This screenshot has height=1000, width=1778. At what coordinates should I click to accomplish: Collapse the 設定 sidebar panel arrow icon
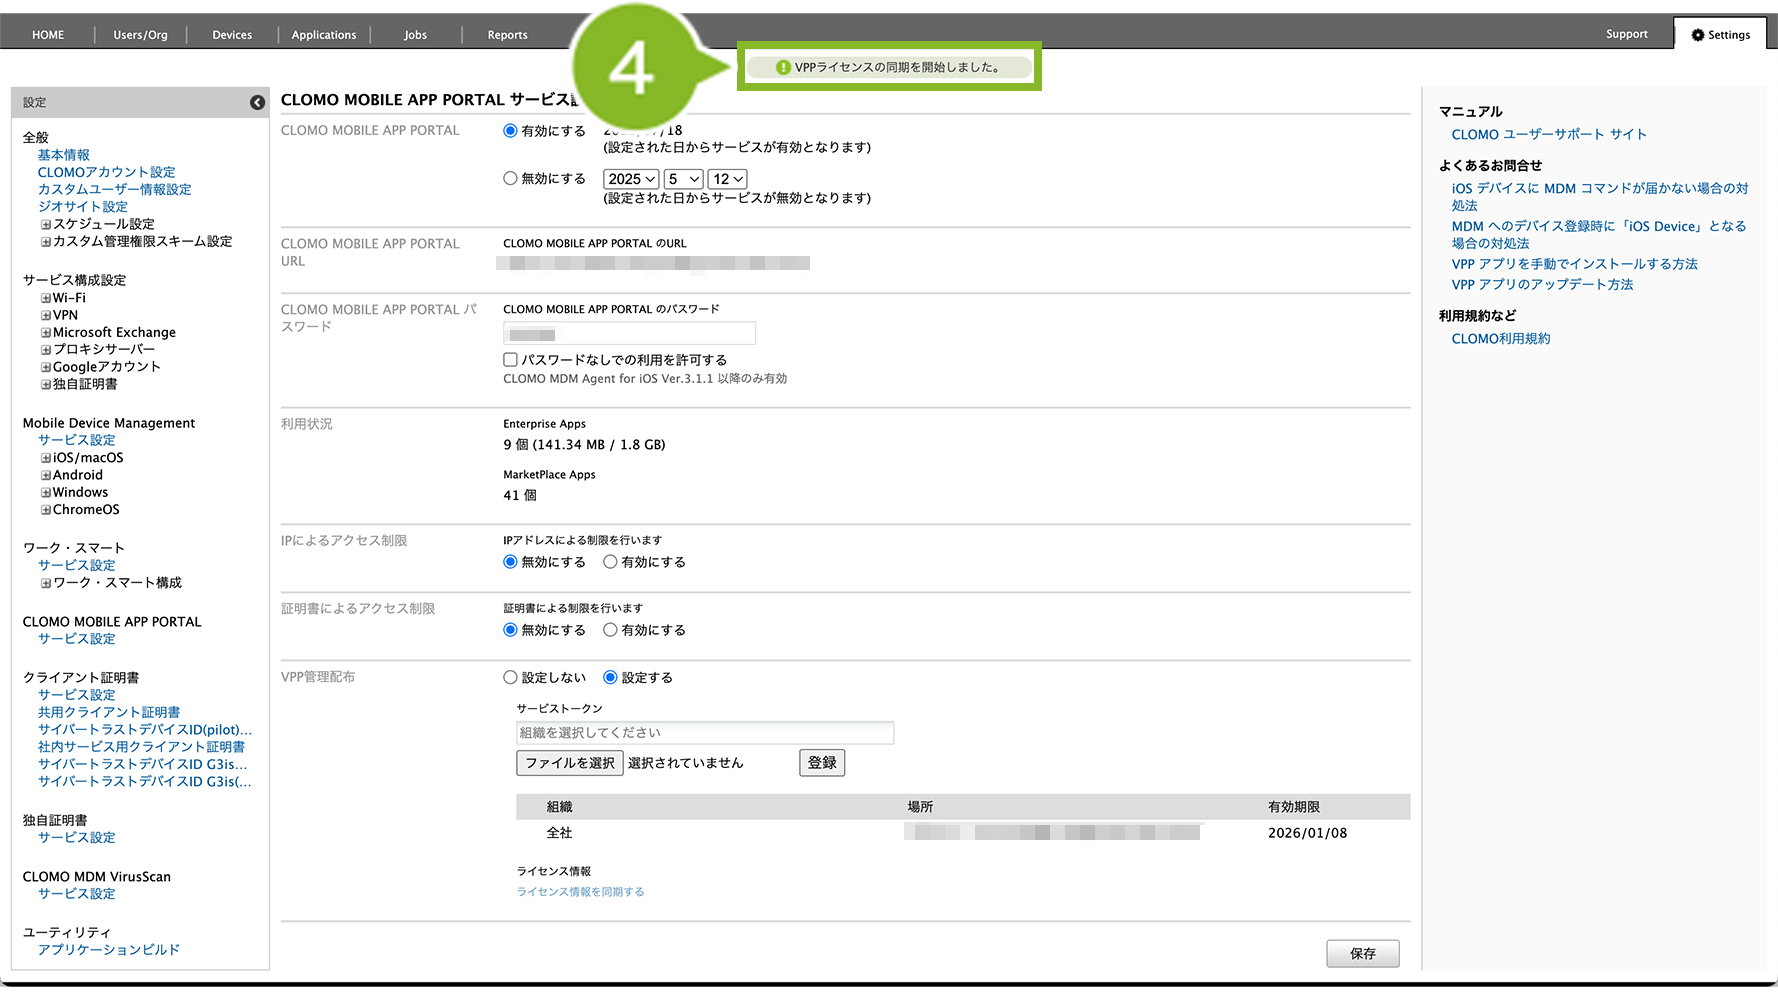257,102
